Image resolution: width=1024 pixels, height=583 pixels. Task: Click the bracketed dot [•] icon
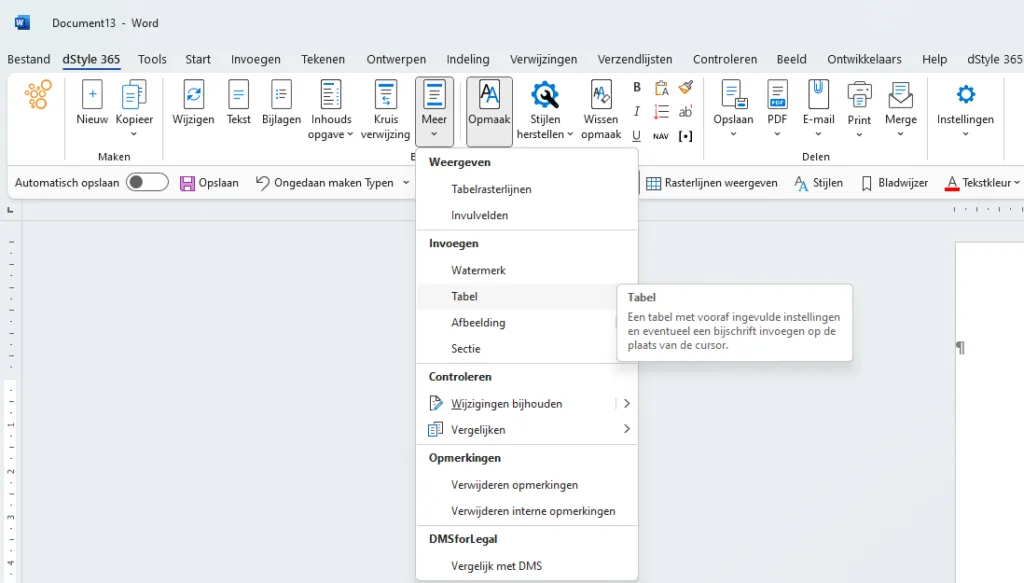(x=686, y=136)
